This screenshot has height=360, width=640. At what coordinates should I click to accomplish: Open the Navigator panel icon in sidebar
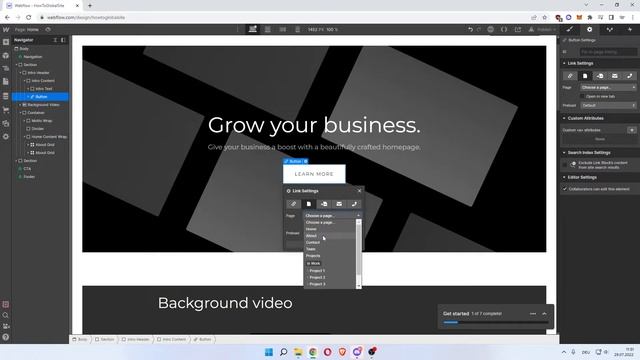tap(6, 69)
